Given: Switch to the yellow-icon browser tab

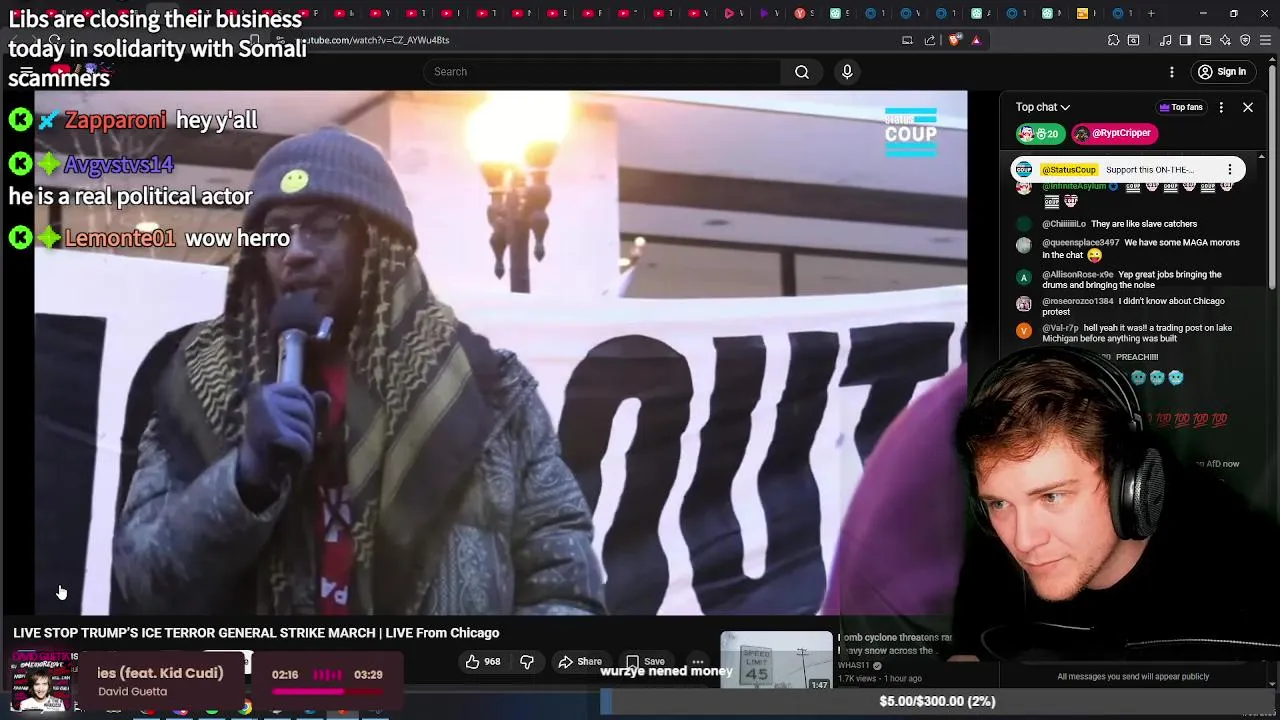Looking at the screenshot, I should point(1082,13).
